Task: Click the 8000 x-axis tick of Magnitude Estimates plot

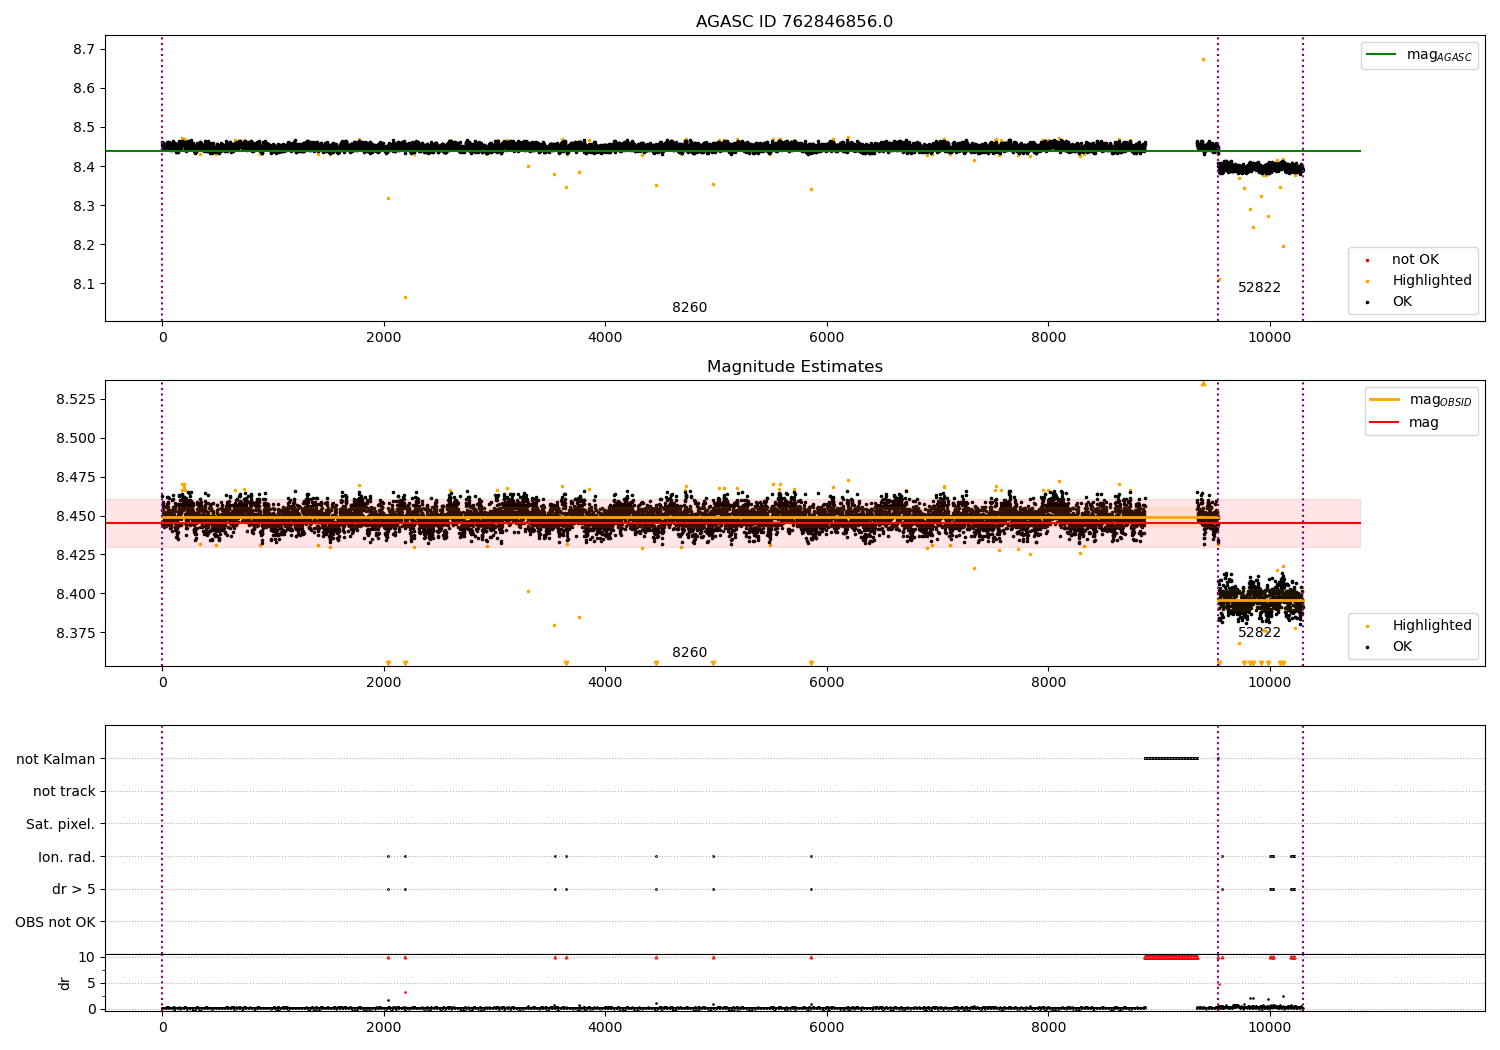Action: pos(1048,682)
